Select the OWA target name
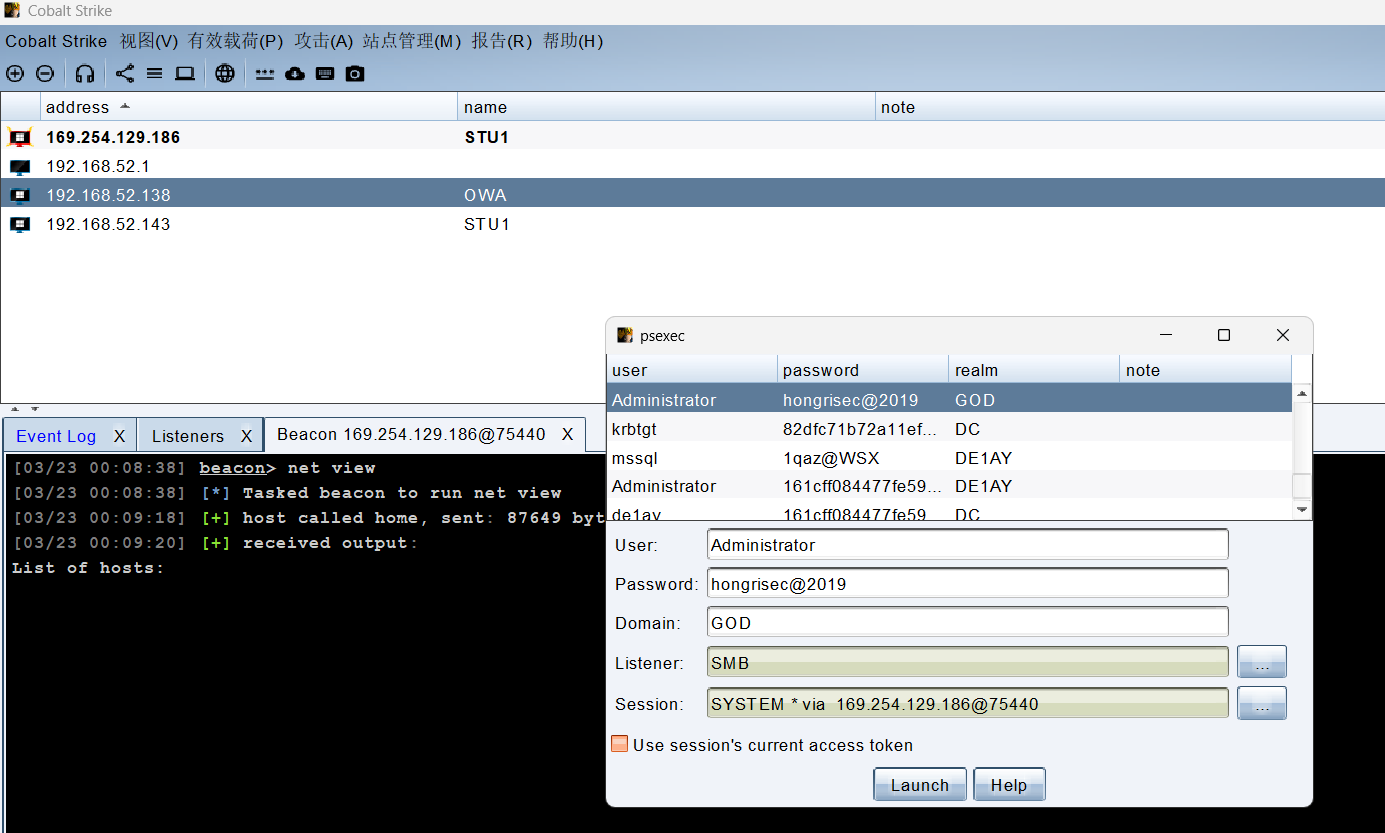Screen dimensions: 1385x833 click(485, 195)
